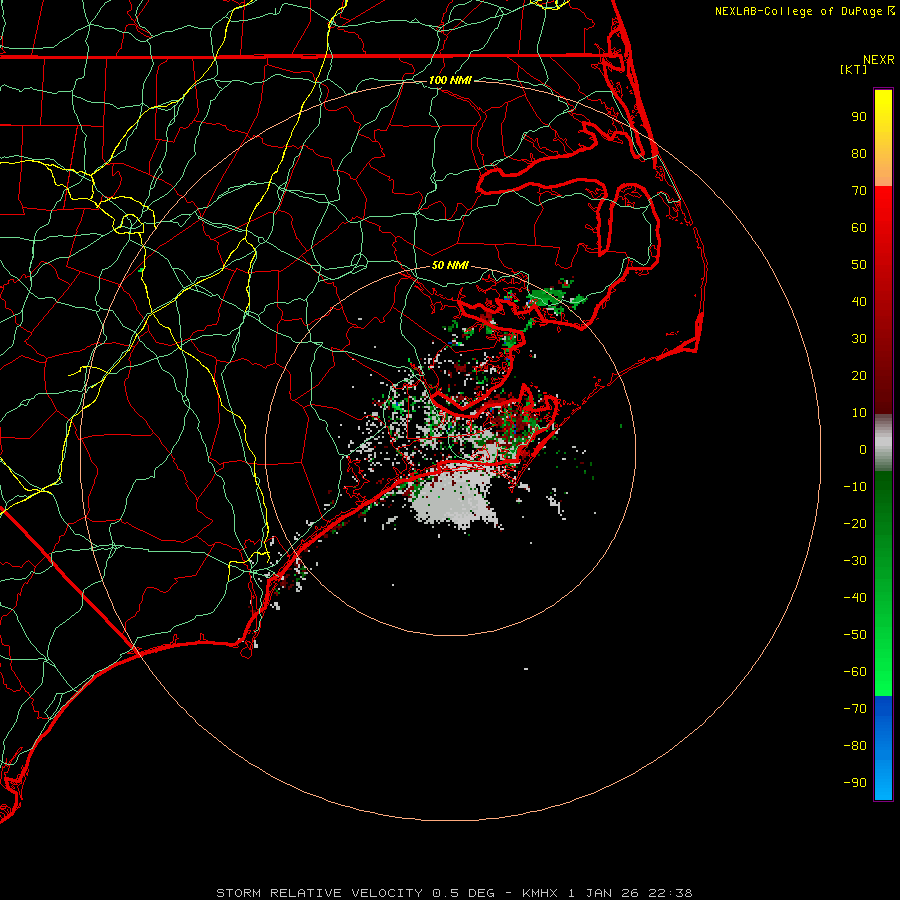Image resolution: width=900 pixels, height=900 pixels.
Task: Click the KT units label above color bar
Action: (x=853, y=69)
